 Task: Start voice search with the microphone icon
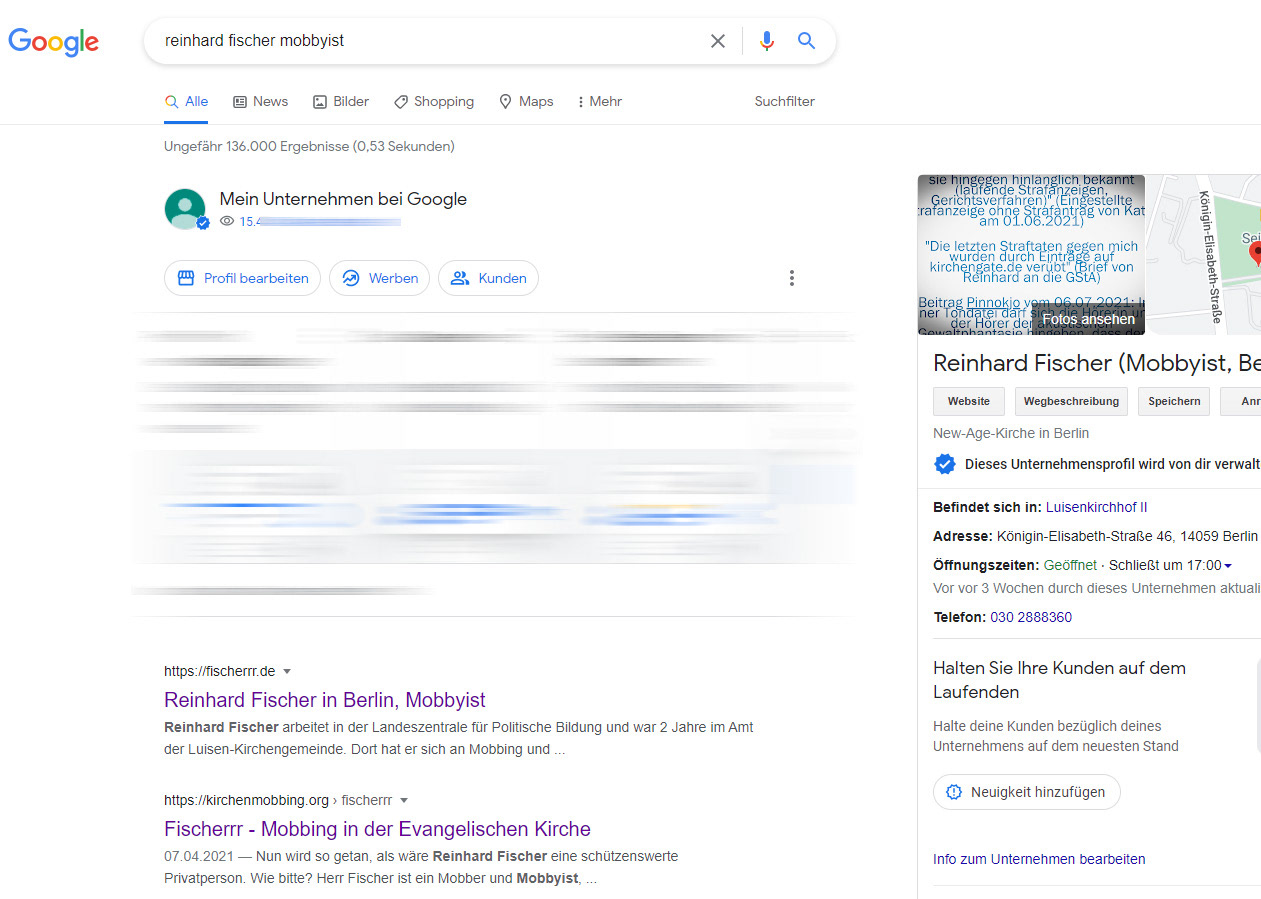coord(767,41)
